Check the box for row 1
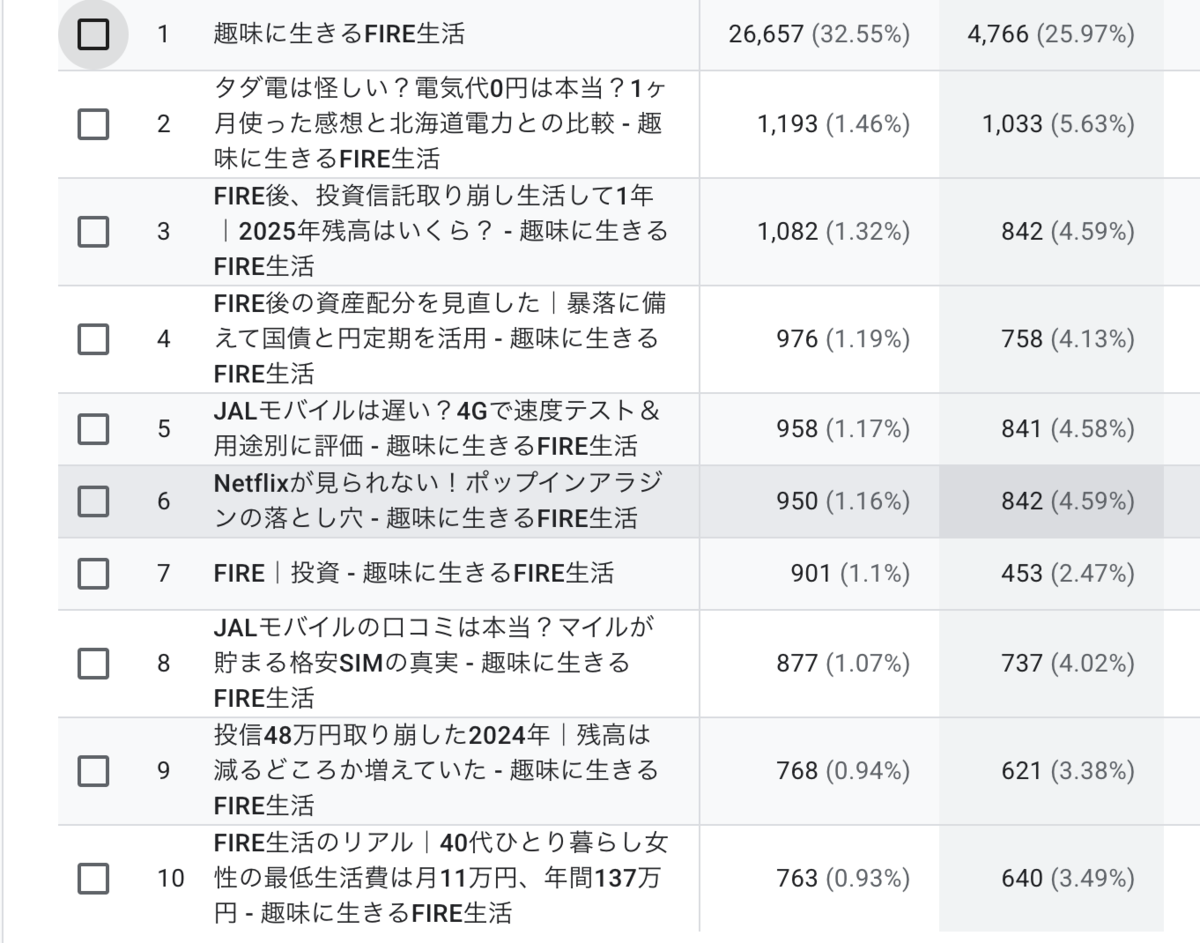Viewport: 1200px width, 943px height. 93,35
